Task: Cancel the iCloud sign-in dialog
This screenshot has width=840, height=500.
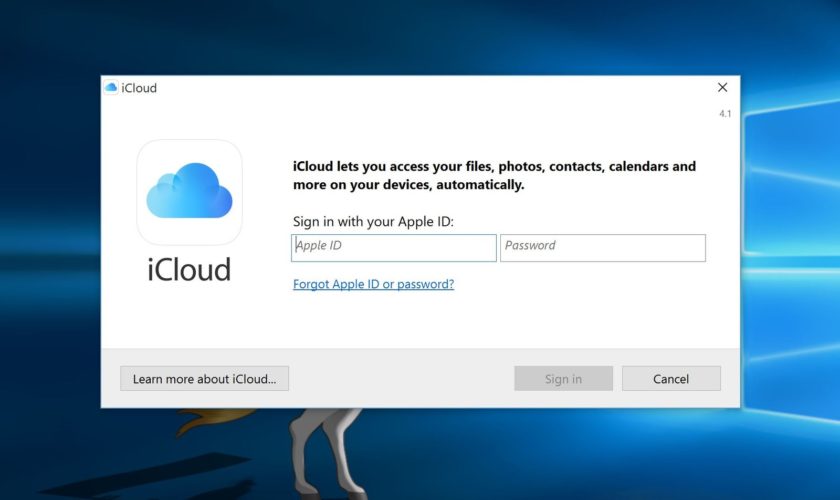Action: (x=671, y=379)
